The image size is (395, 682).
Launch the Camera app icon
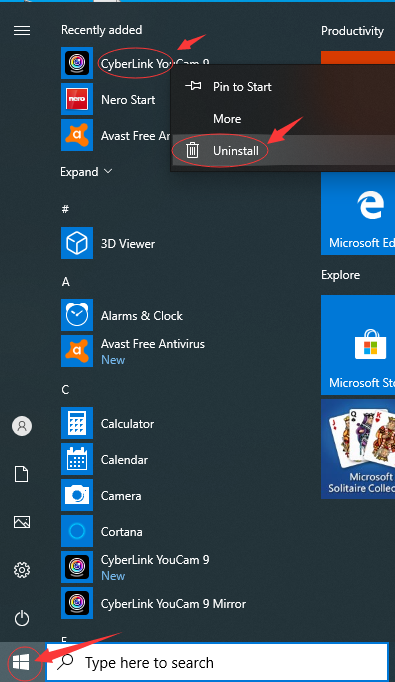[77, 495]
